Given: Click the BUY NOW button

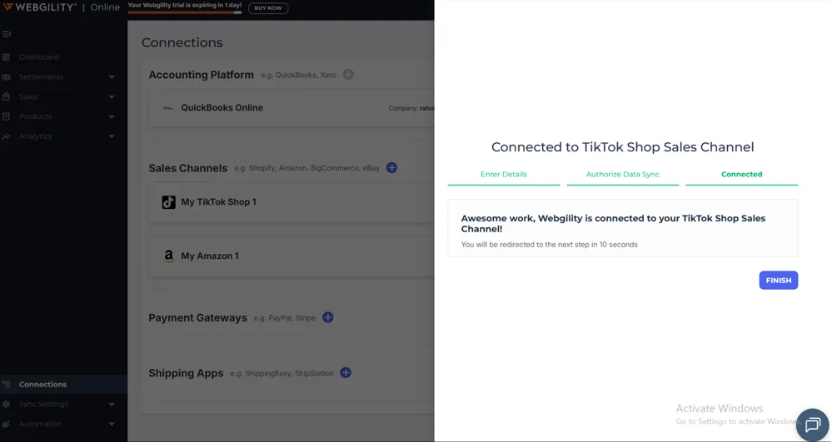Looking at the screenshot, I should pyautogui.click(x=268, y=8).
